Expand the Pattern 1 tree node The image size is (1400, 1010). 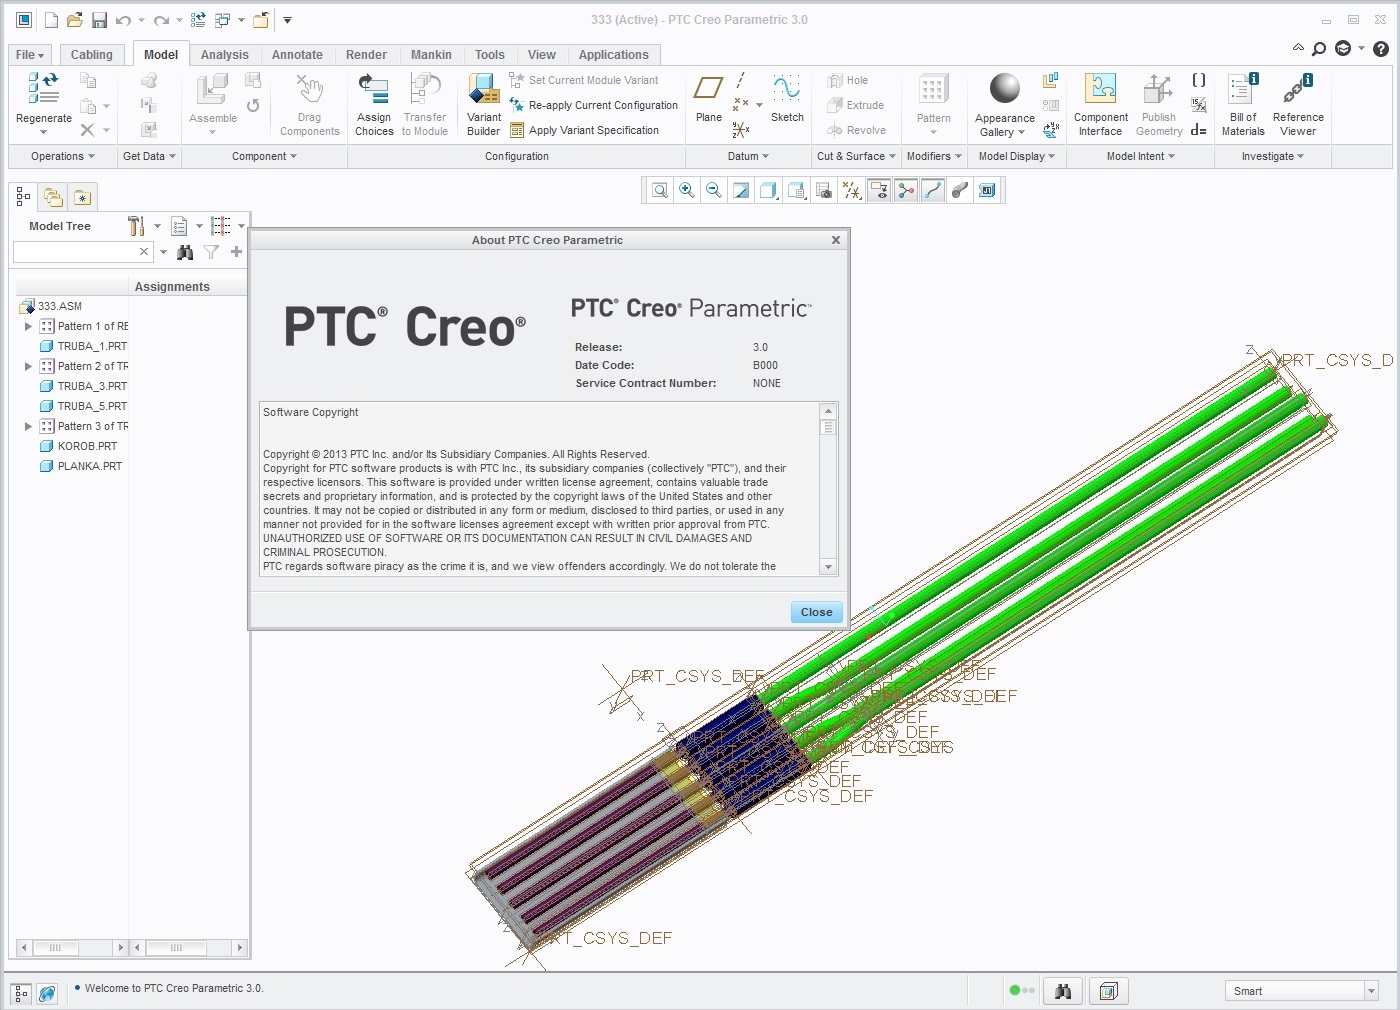coord(28,326)
